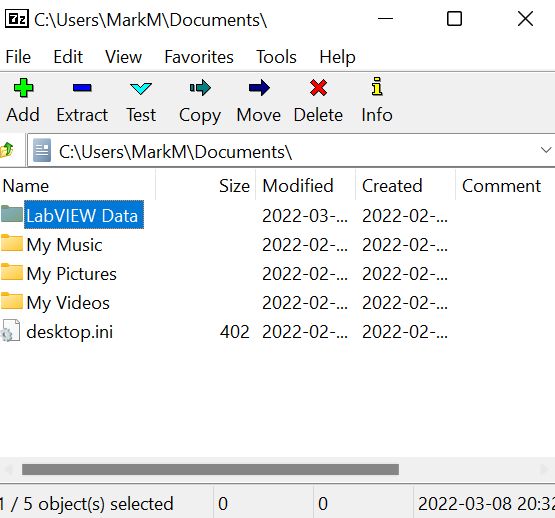This screenshot has height=518, width=555.
Task: Open the File menu
Action: coord(18,57)
